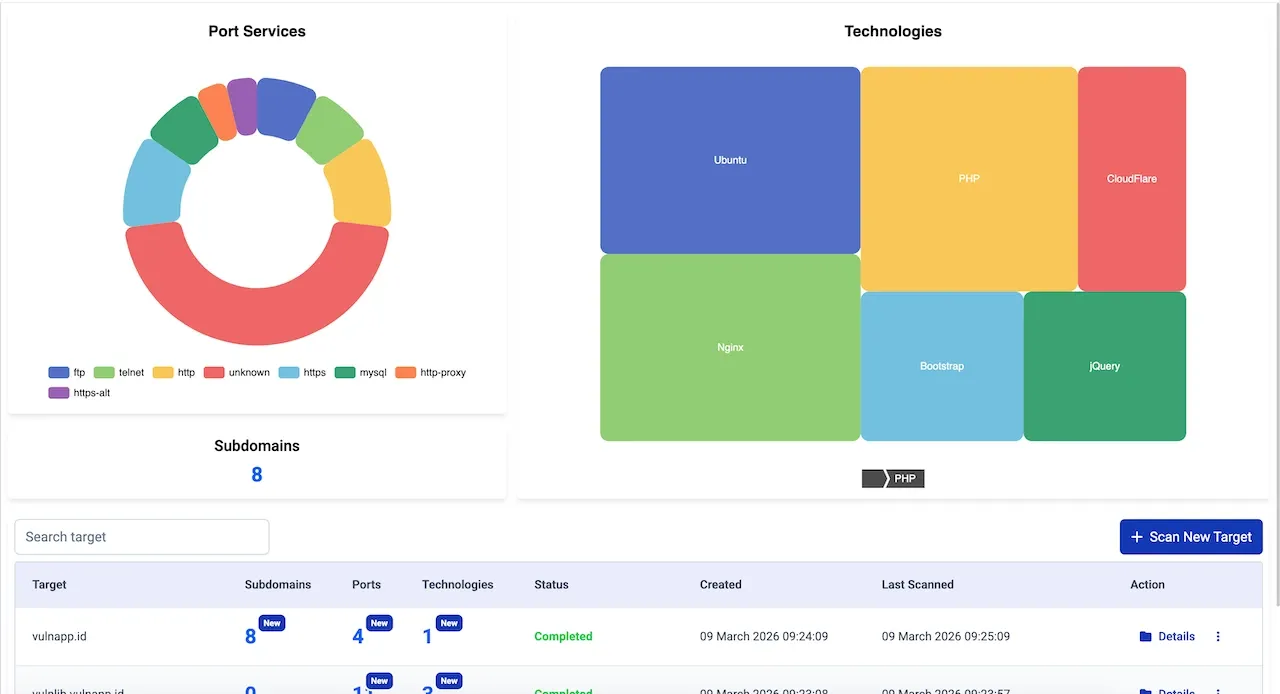Click the folder icon beside Details for vulnapp.id

[1145, 637]
